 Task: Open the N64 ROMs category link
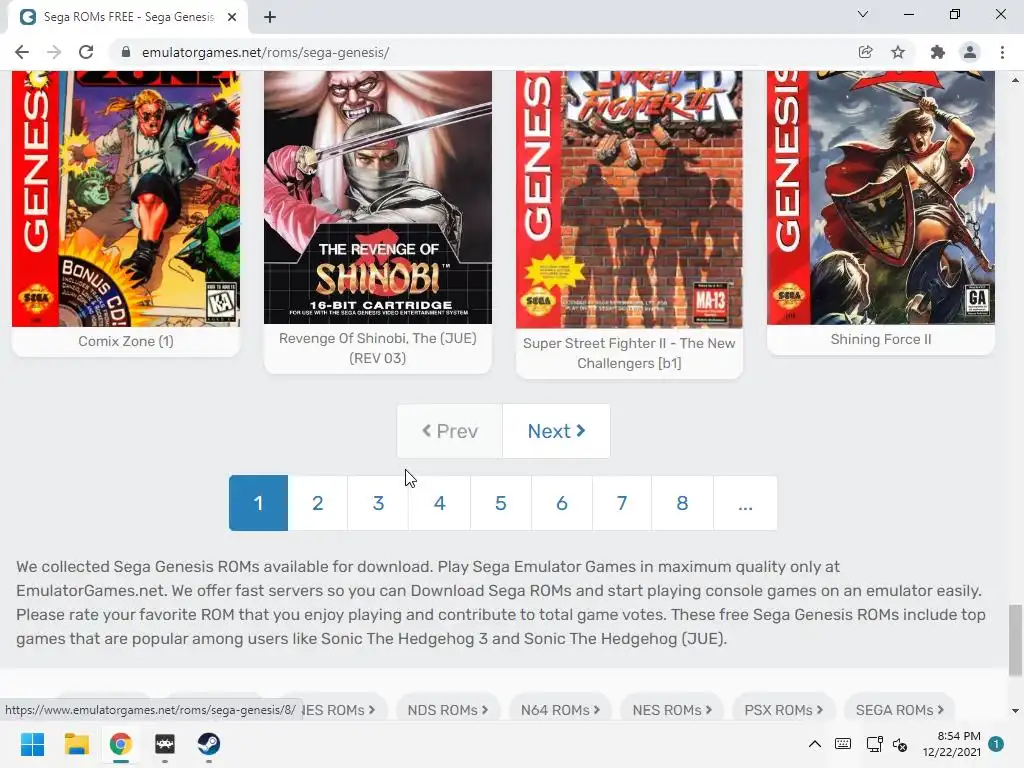point(560,709)
